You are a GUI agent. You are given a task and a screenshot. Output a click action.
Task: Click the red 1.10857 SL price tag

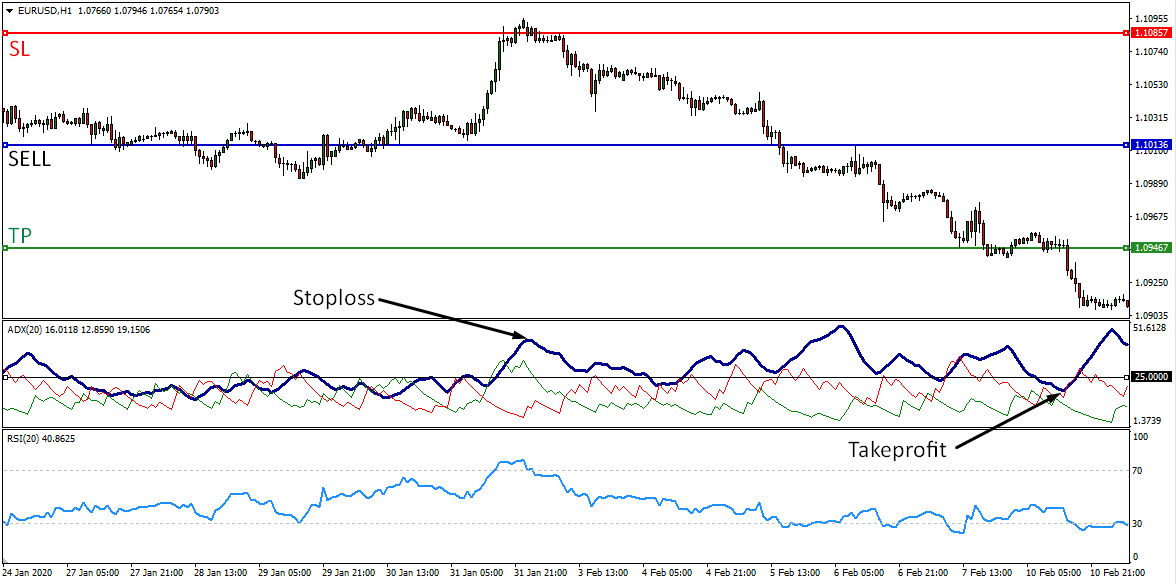[1151, 31]
